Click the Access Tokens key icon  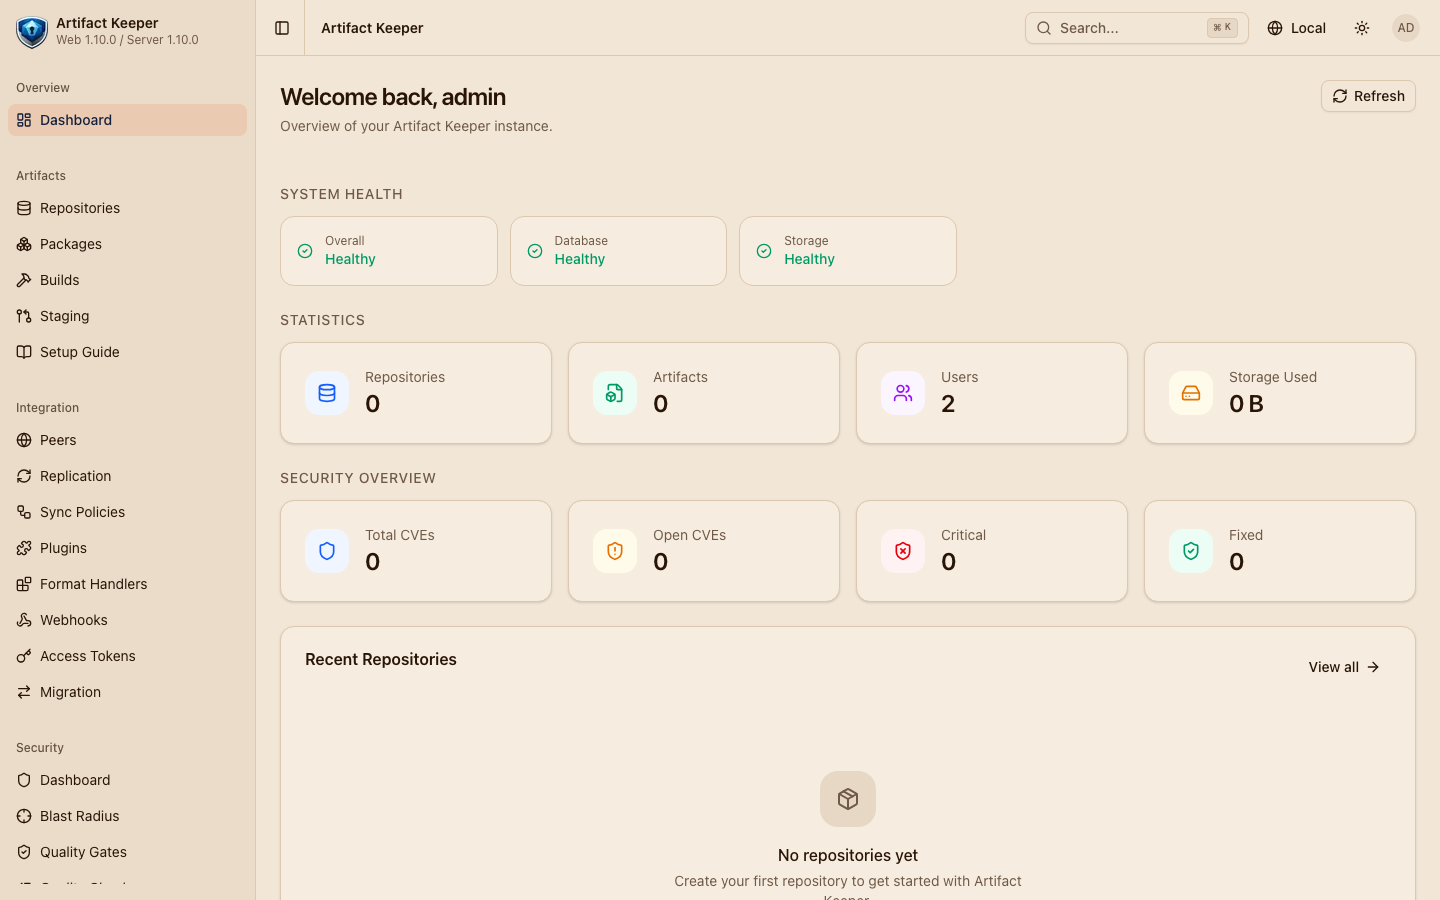pyautogui.click(x=24, y=656)
